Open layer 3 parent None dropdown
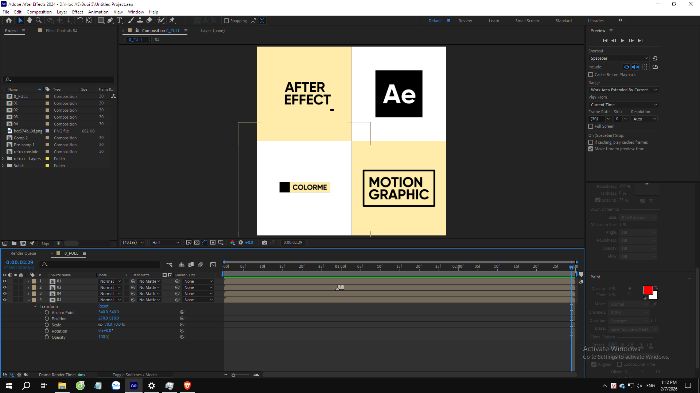This screenshot has width=700, height=393. [199, 293]
